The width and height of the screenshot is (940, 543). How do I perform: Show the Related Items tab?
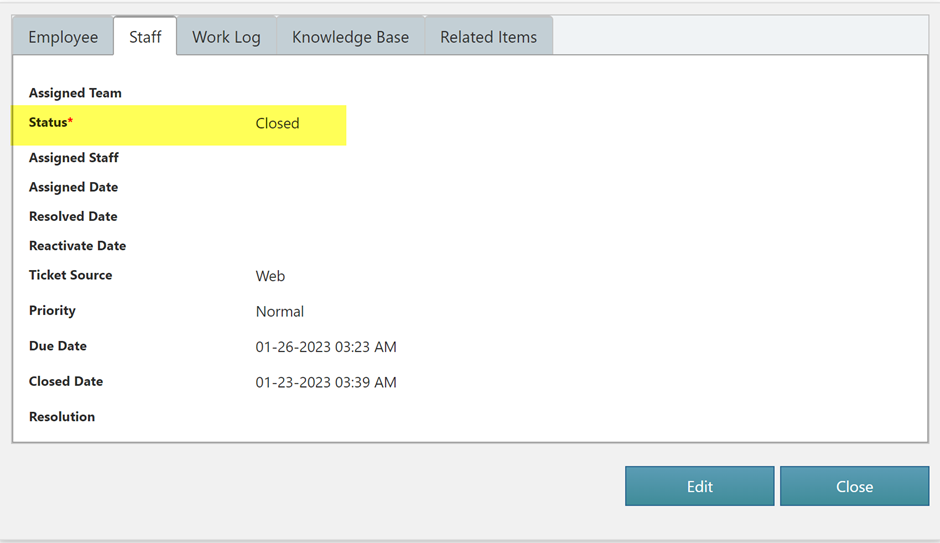488,37
